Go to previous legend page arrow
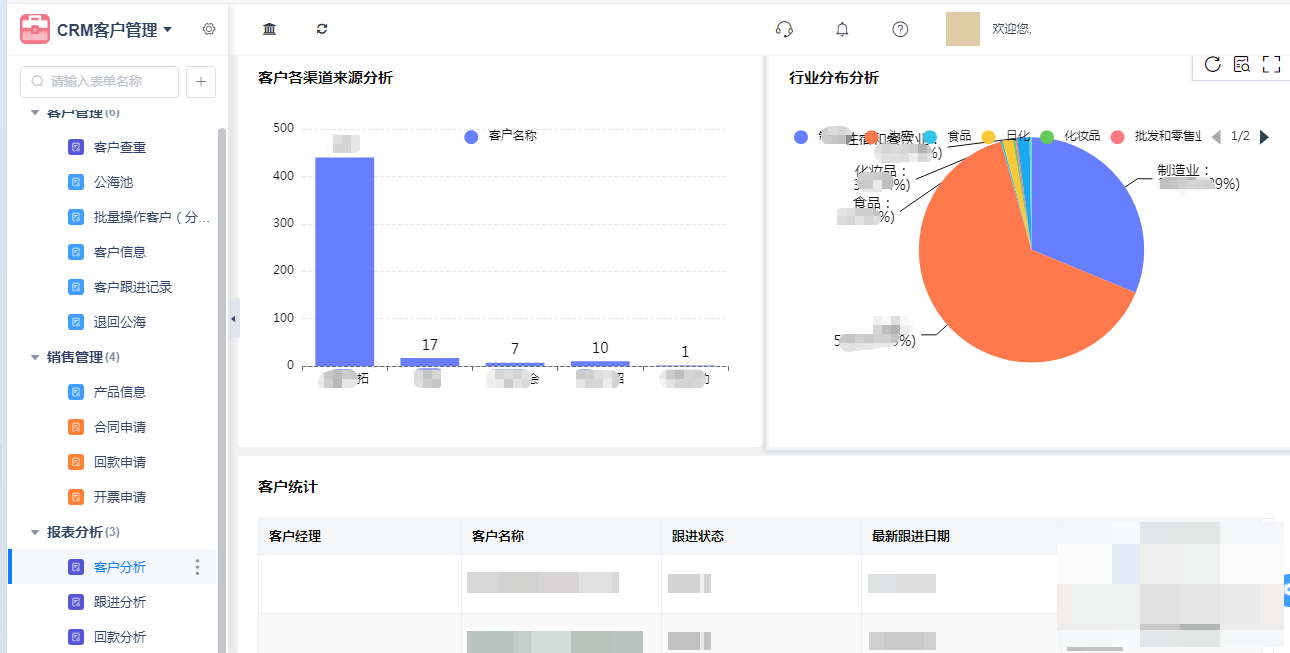1290x653 pixels. 1216,136
